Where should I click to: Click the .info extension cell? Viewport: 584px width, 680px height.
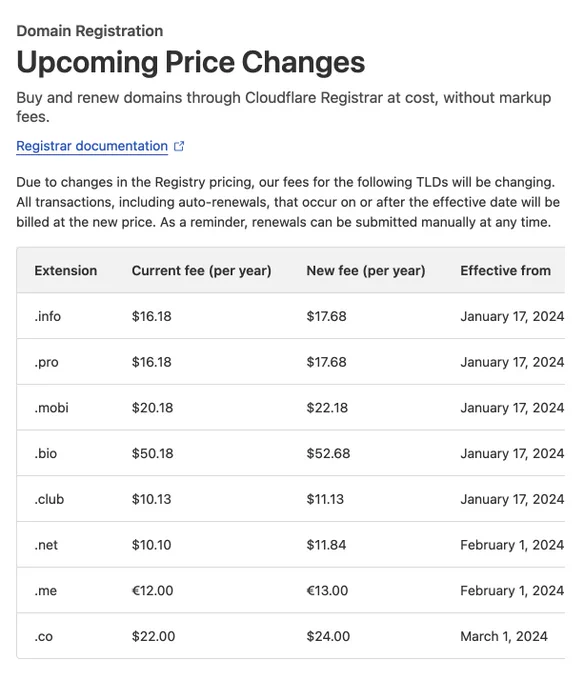pos(47,316)
